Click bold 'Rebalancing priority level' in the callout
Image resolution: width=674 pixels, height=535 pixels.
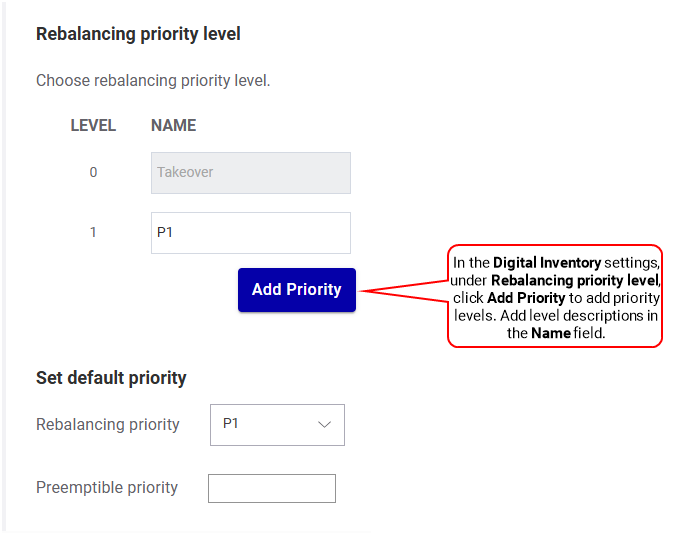coord(574,281)
